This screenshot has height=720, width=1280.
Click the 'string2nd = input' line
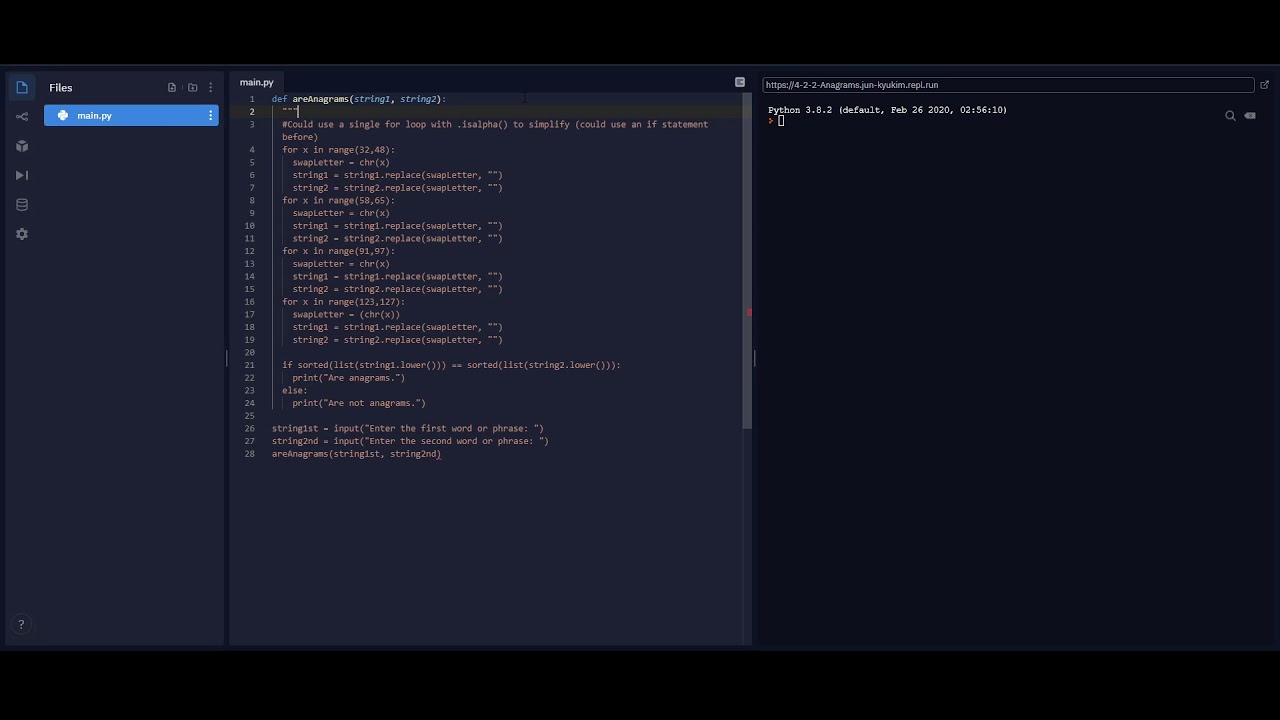click(410, 442)
